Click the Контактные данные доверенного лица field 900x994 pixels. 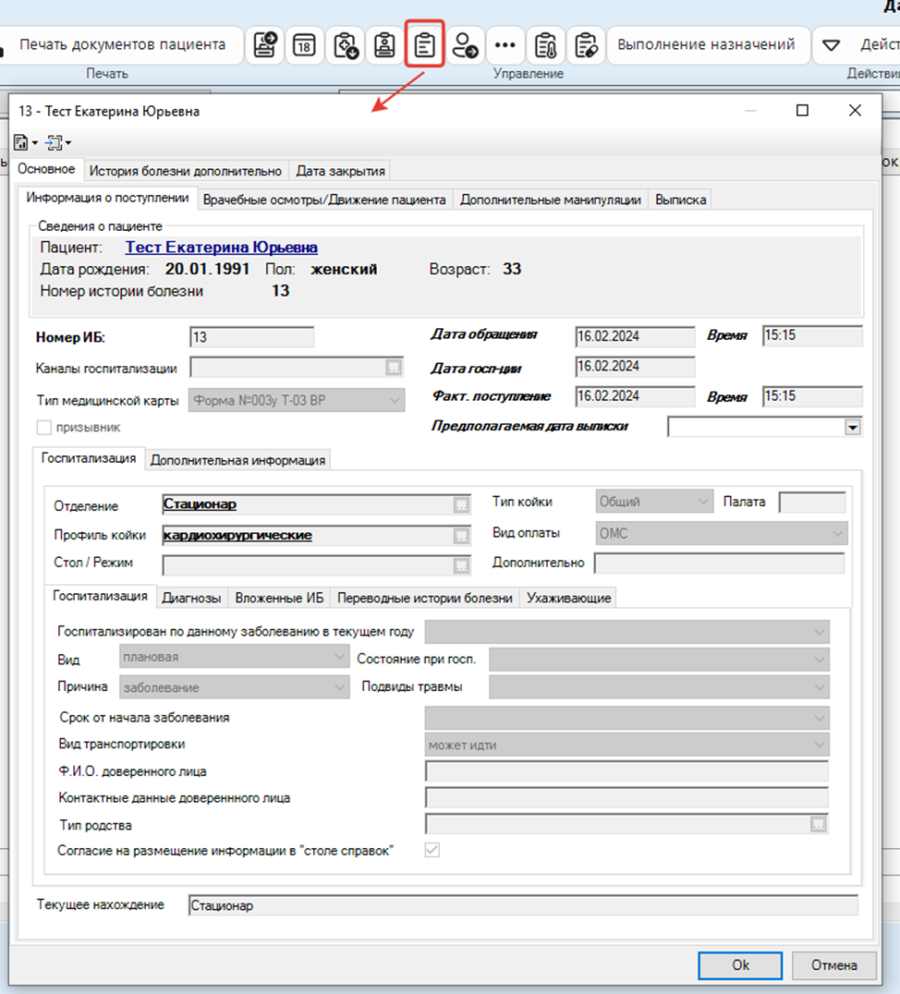pos(627,798)
